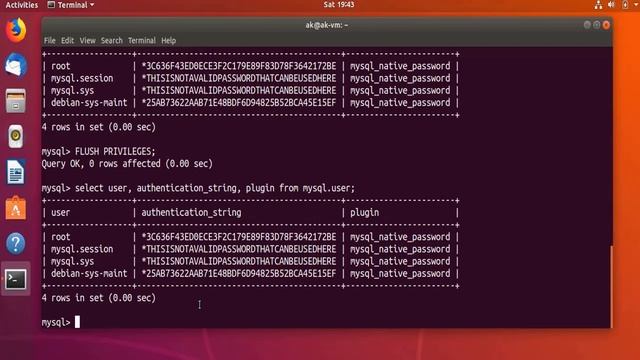The width and height of the screenshot is (640, 360).
Task: Click the Terminal icon in dock
Action: (16, 279)
